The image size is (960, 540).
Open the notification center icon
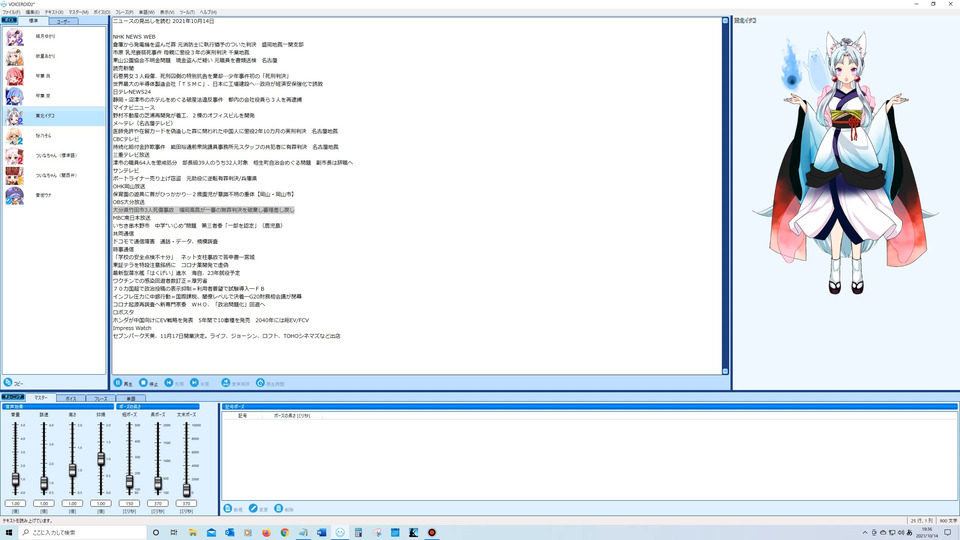pos(948,533)
